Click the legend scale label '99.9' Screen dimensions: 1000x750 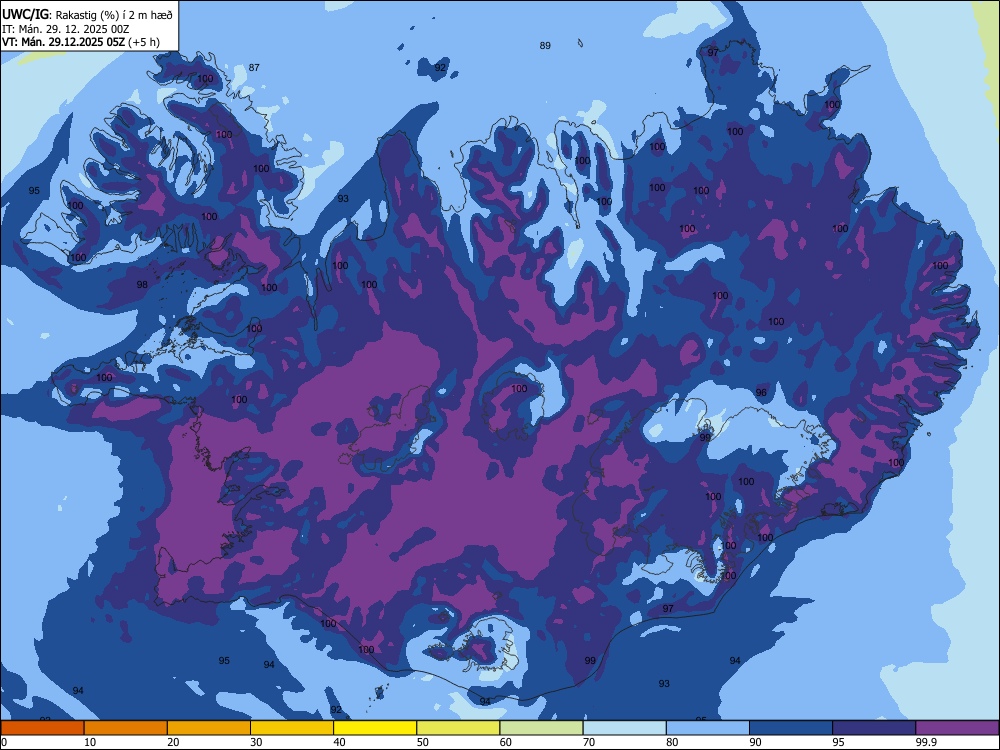tap(926, 742)
